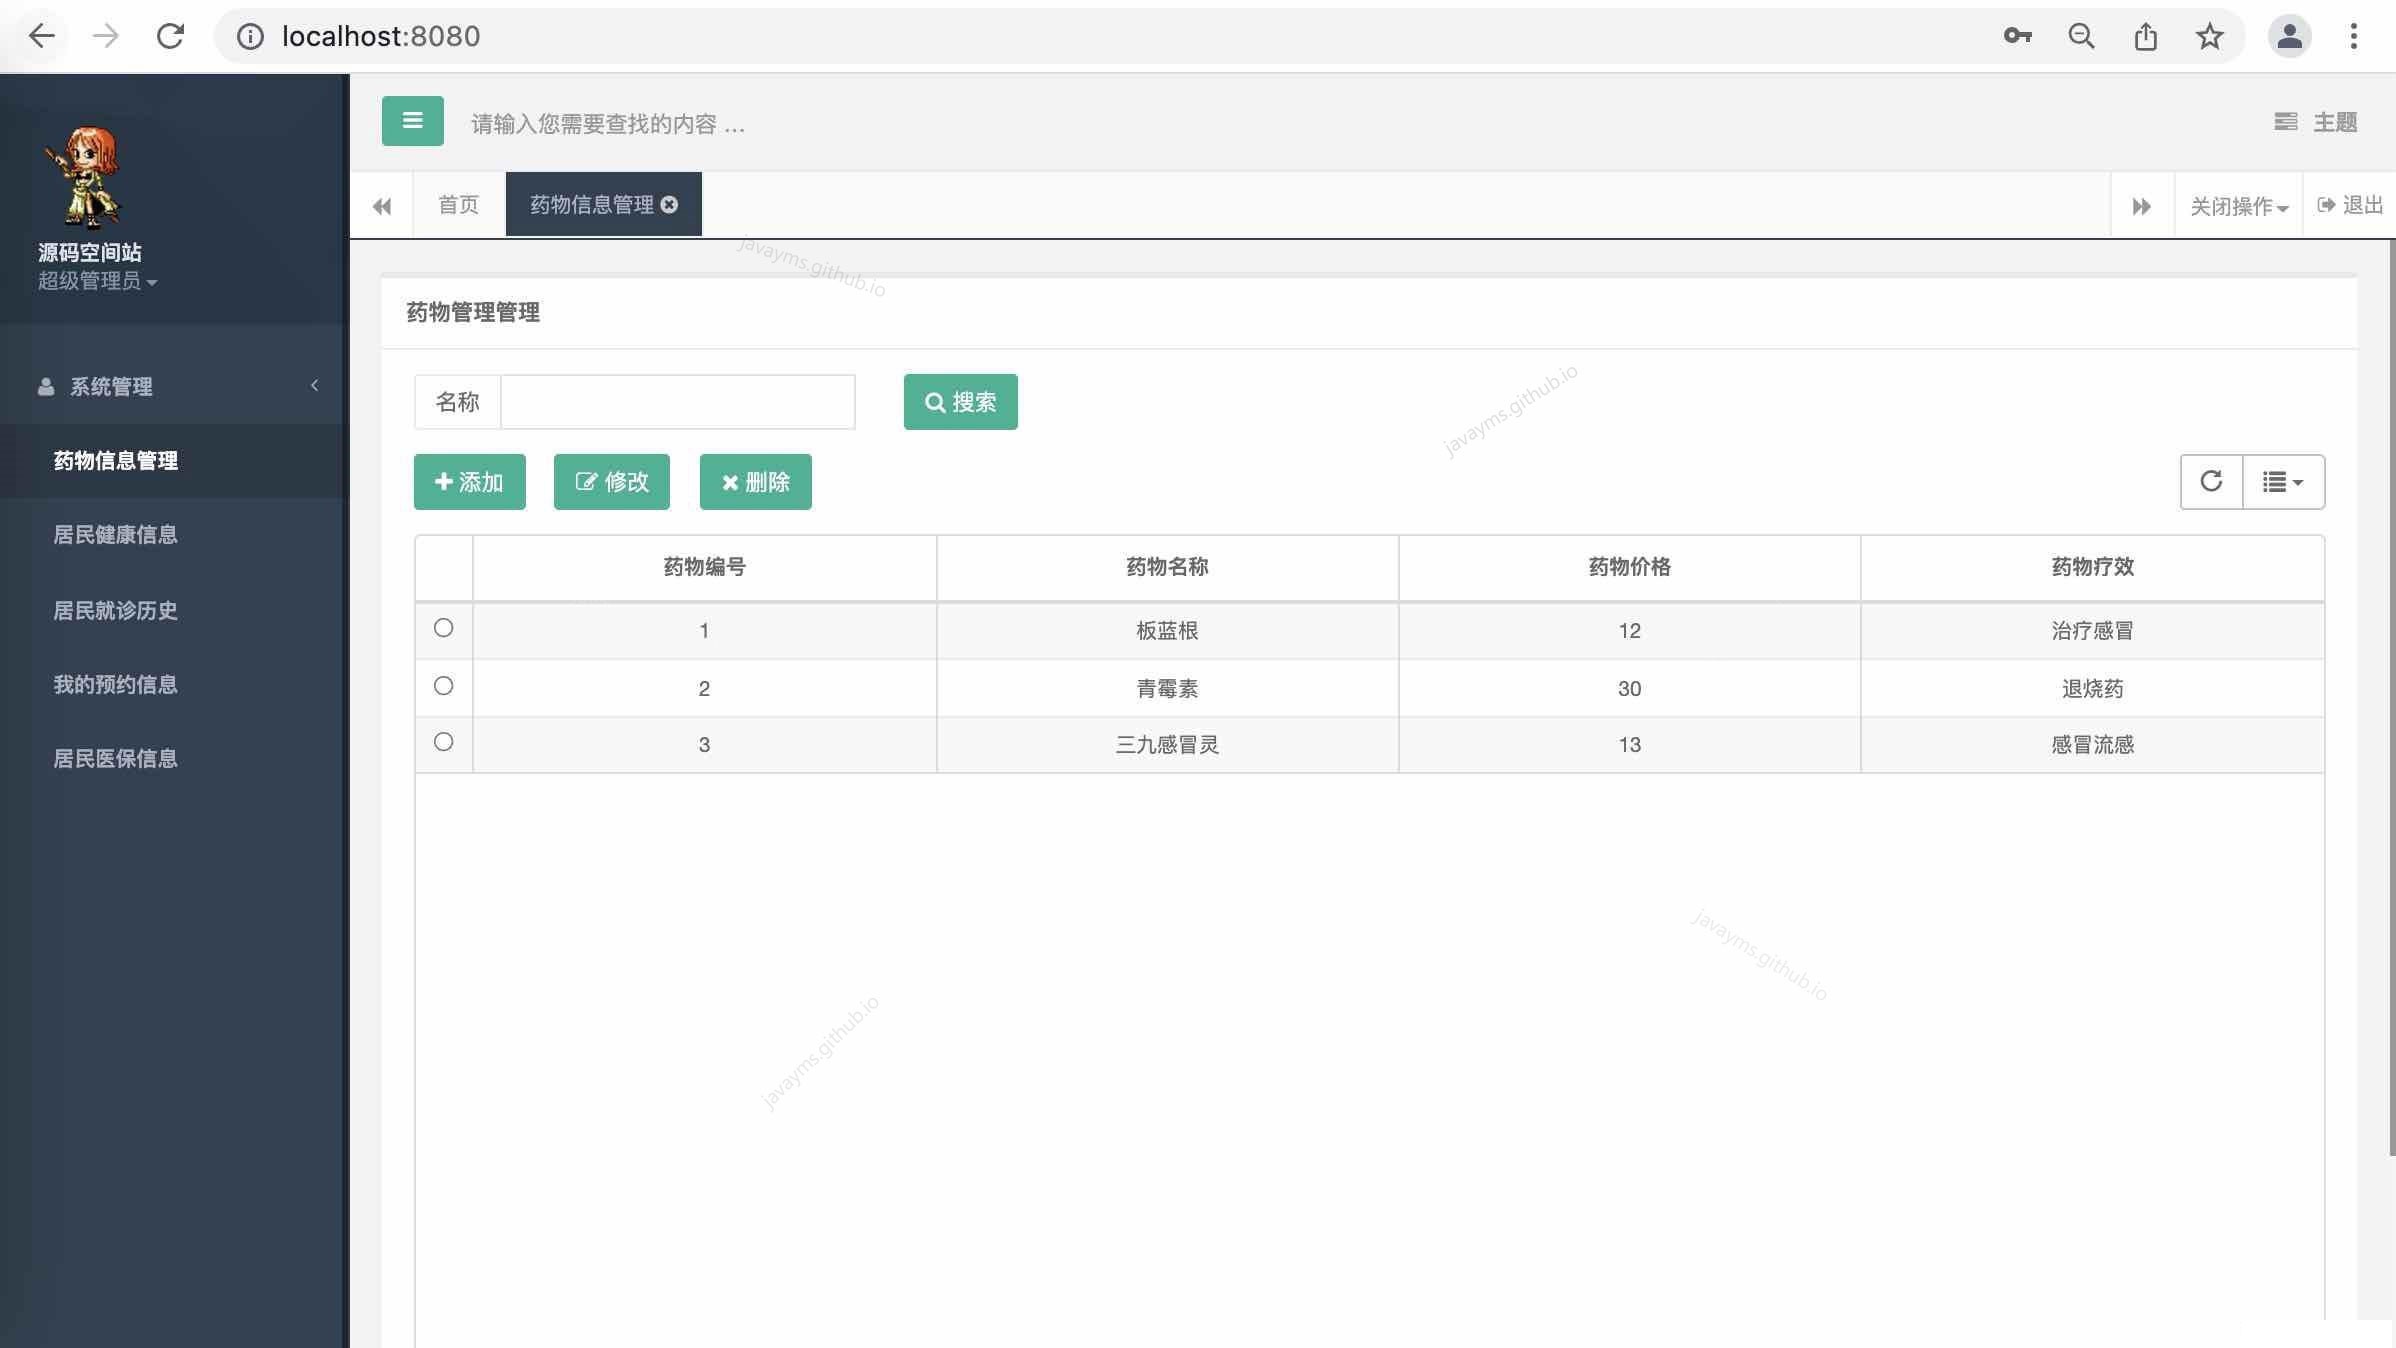The height and width of the screenshot is (1348, 2396).
Task: Select the radio button for 青霉素
Action: coord(444,686)
